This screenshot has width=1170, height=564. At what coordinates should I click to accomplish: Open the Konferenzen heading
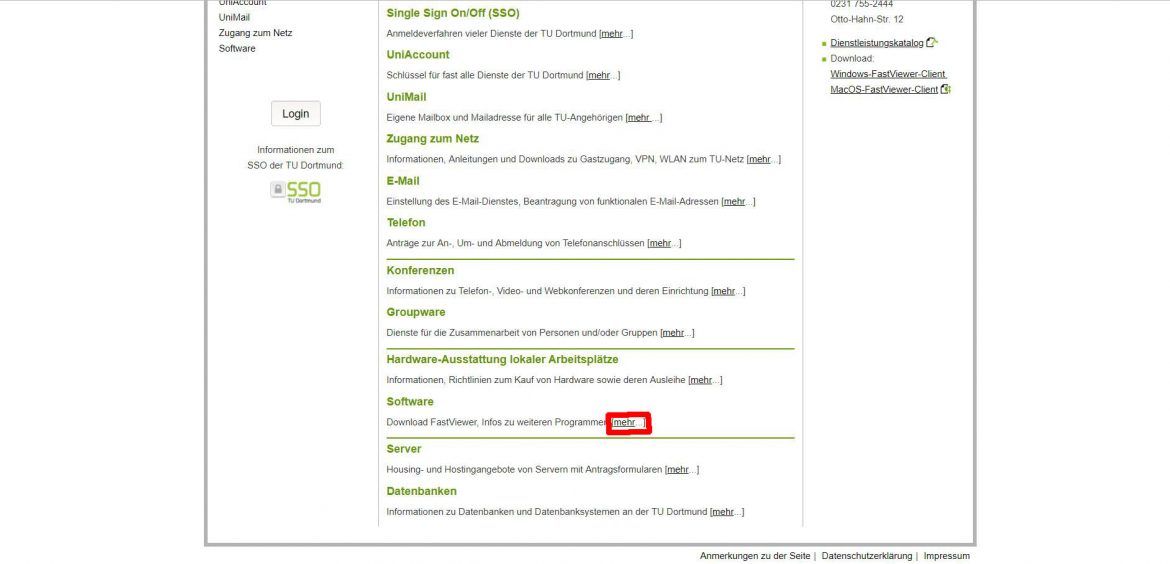click(x=420, y=270)
